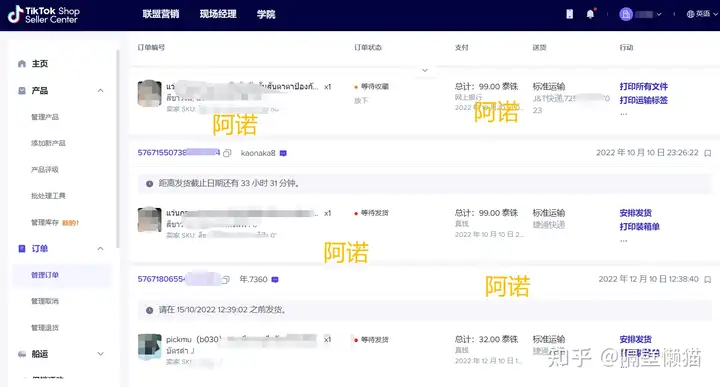Click the 订单状态 column header
The height and width of the screenshot is (387, 720).
[x=368, y=47]
